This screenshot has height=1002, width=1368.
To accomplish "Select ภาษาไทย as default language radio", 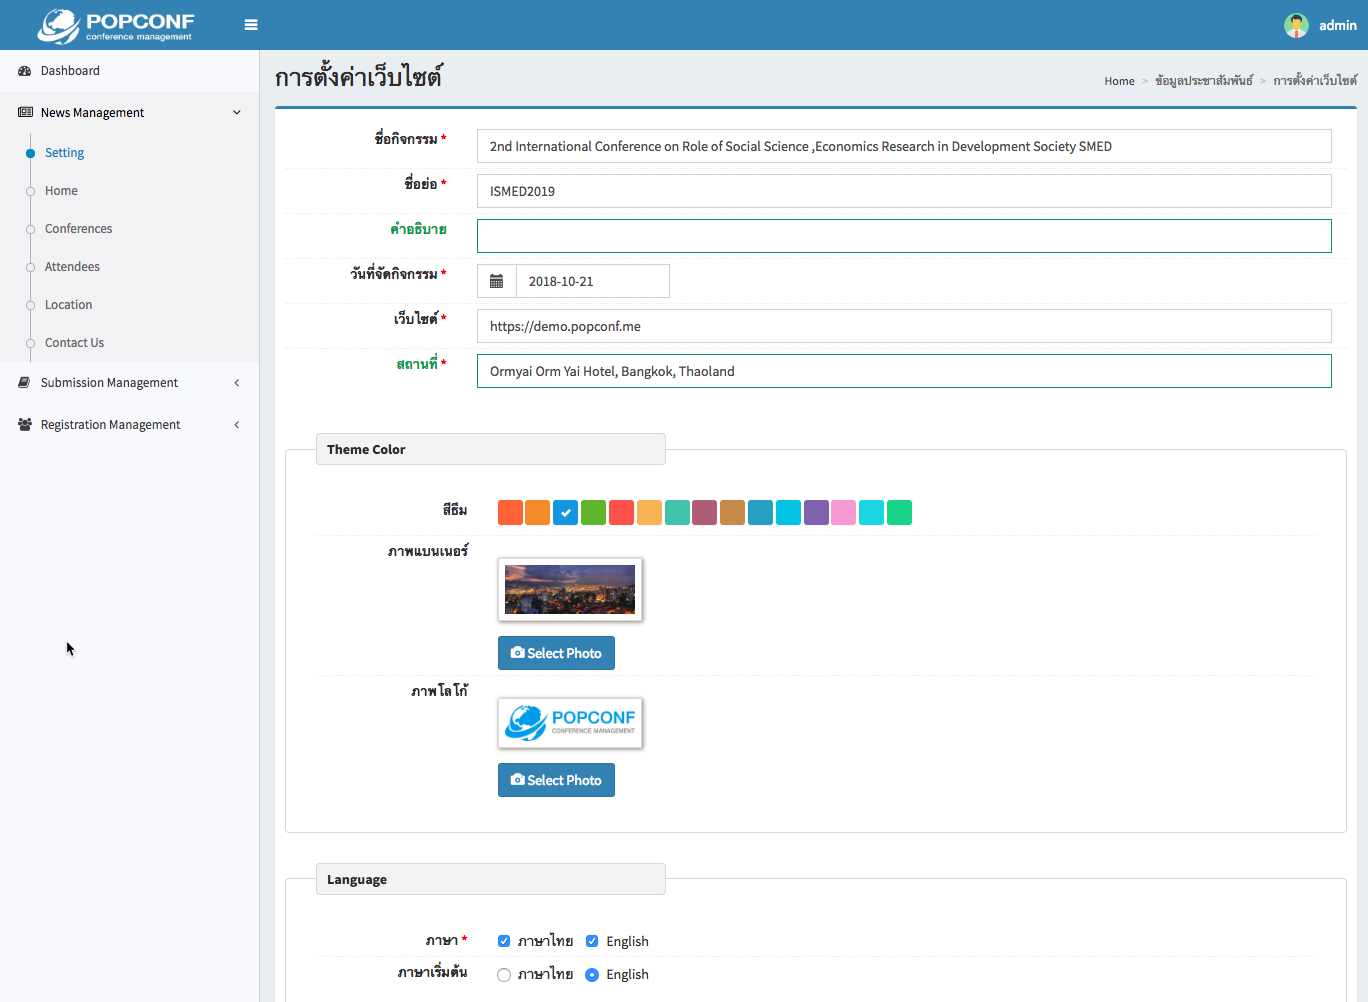I will [x=504, y=975].
